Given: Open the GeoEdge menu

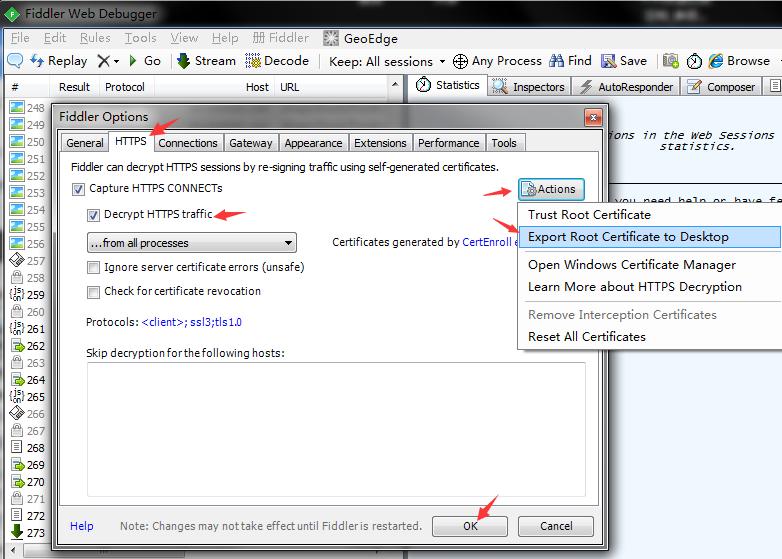Looking at the screenshot, I should [360, 38].
